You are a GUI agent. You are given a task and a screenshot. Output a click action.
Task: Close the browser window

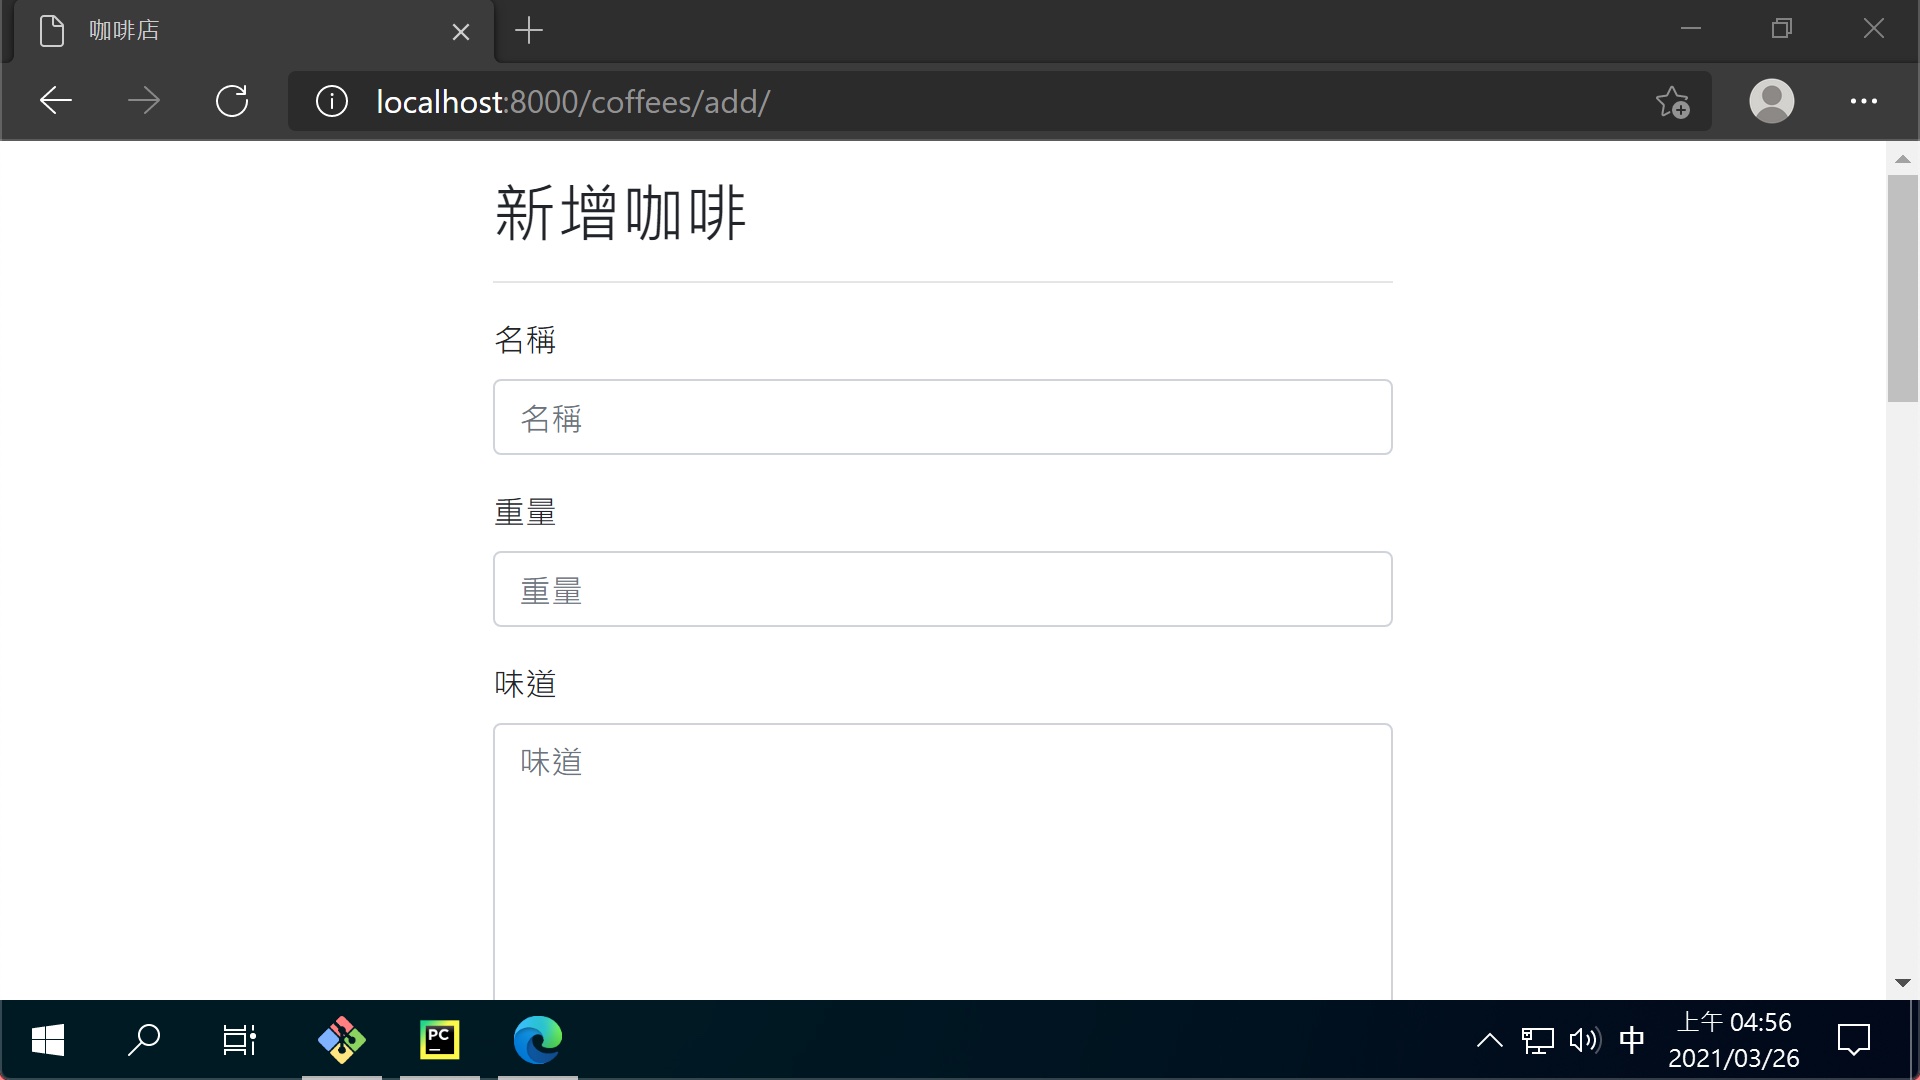point(1874,29)
